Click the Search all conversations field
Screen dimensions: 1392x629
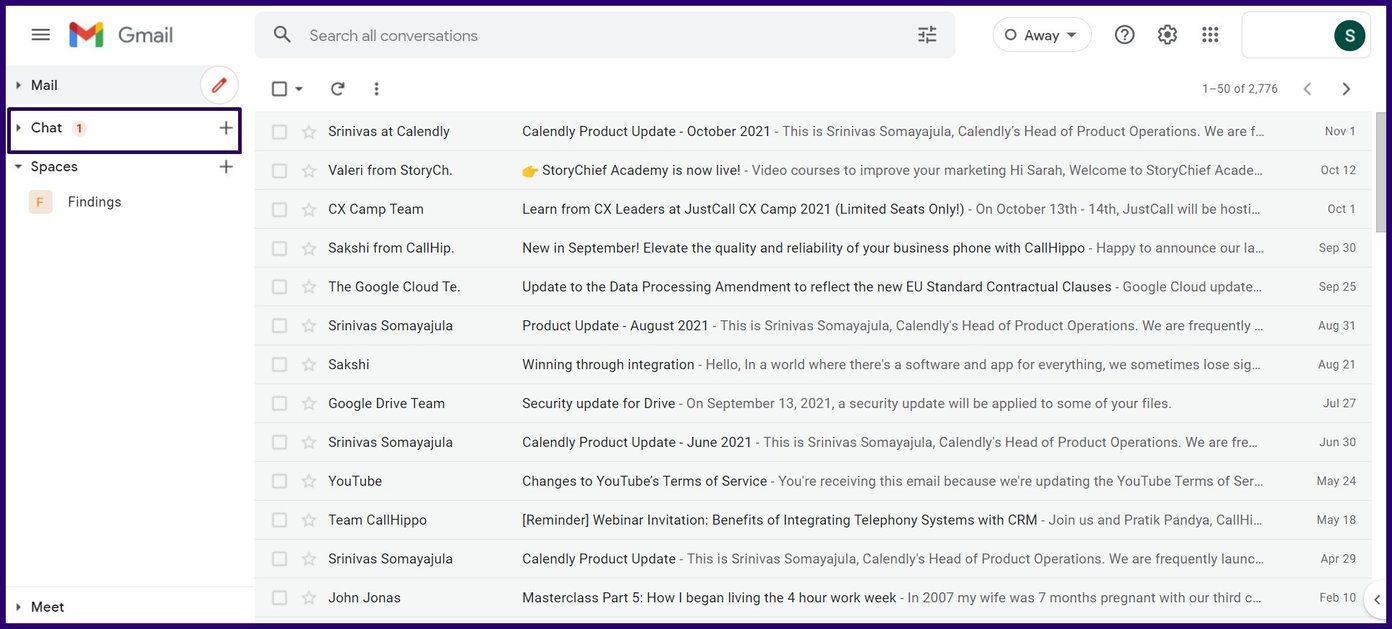point(605,35)
